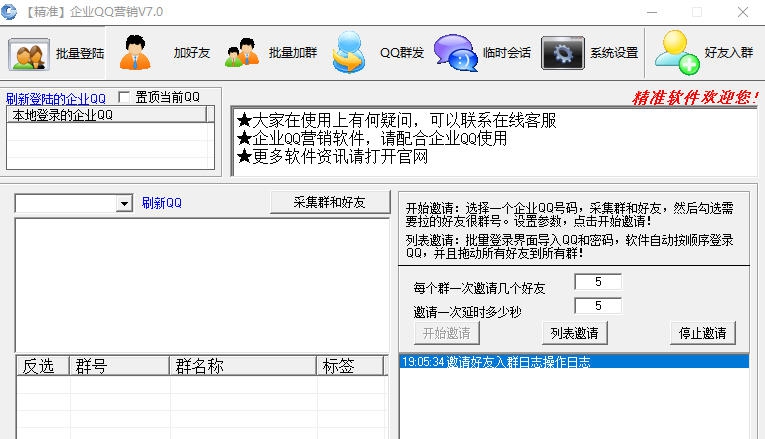
Task: Switch to 加好友 tab label
Action: tap(192, 53)
